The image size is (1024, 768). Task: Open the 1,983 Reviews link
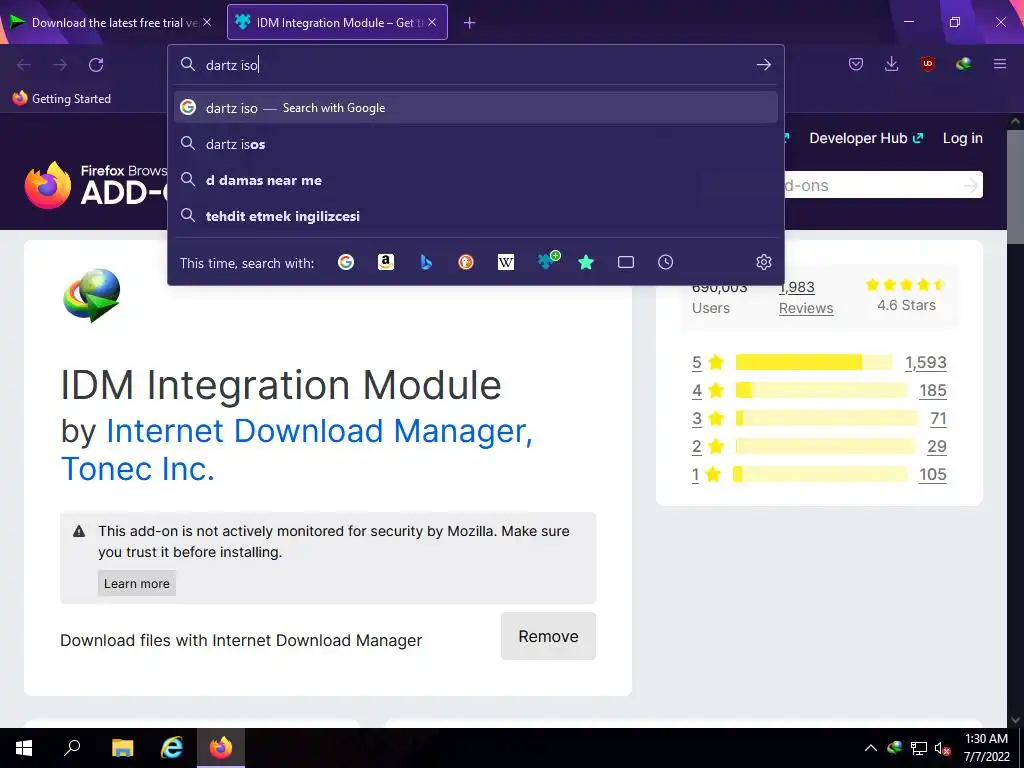(806, 298)
